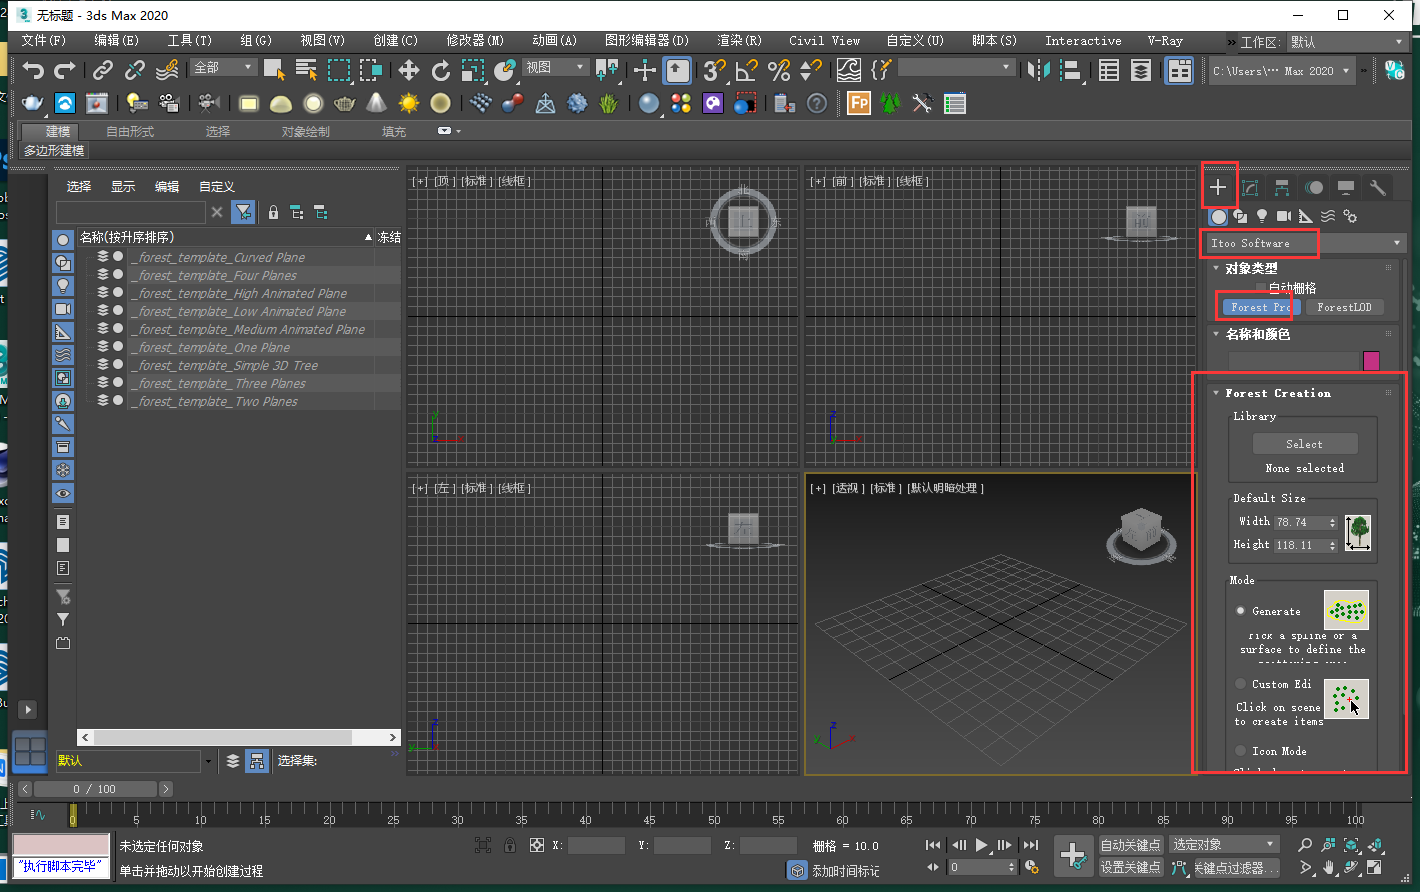Toggle visibility of _forest_template_Curved Plane

pyautogui.click(x=118, y=257)
